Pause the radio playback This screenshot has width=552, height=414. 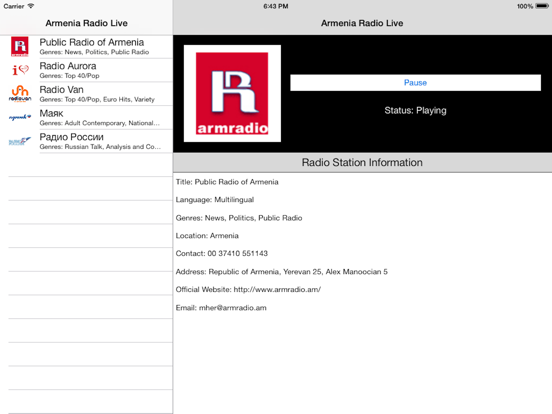click(x=415, y=83)
